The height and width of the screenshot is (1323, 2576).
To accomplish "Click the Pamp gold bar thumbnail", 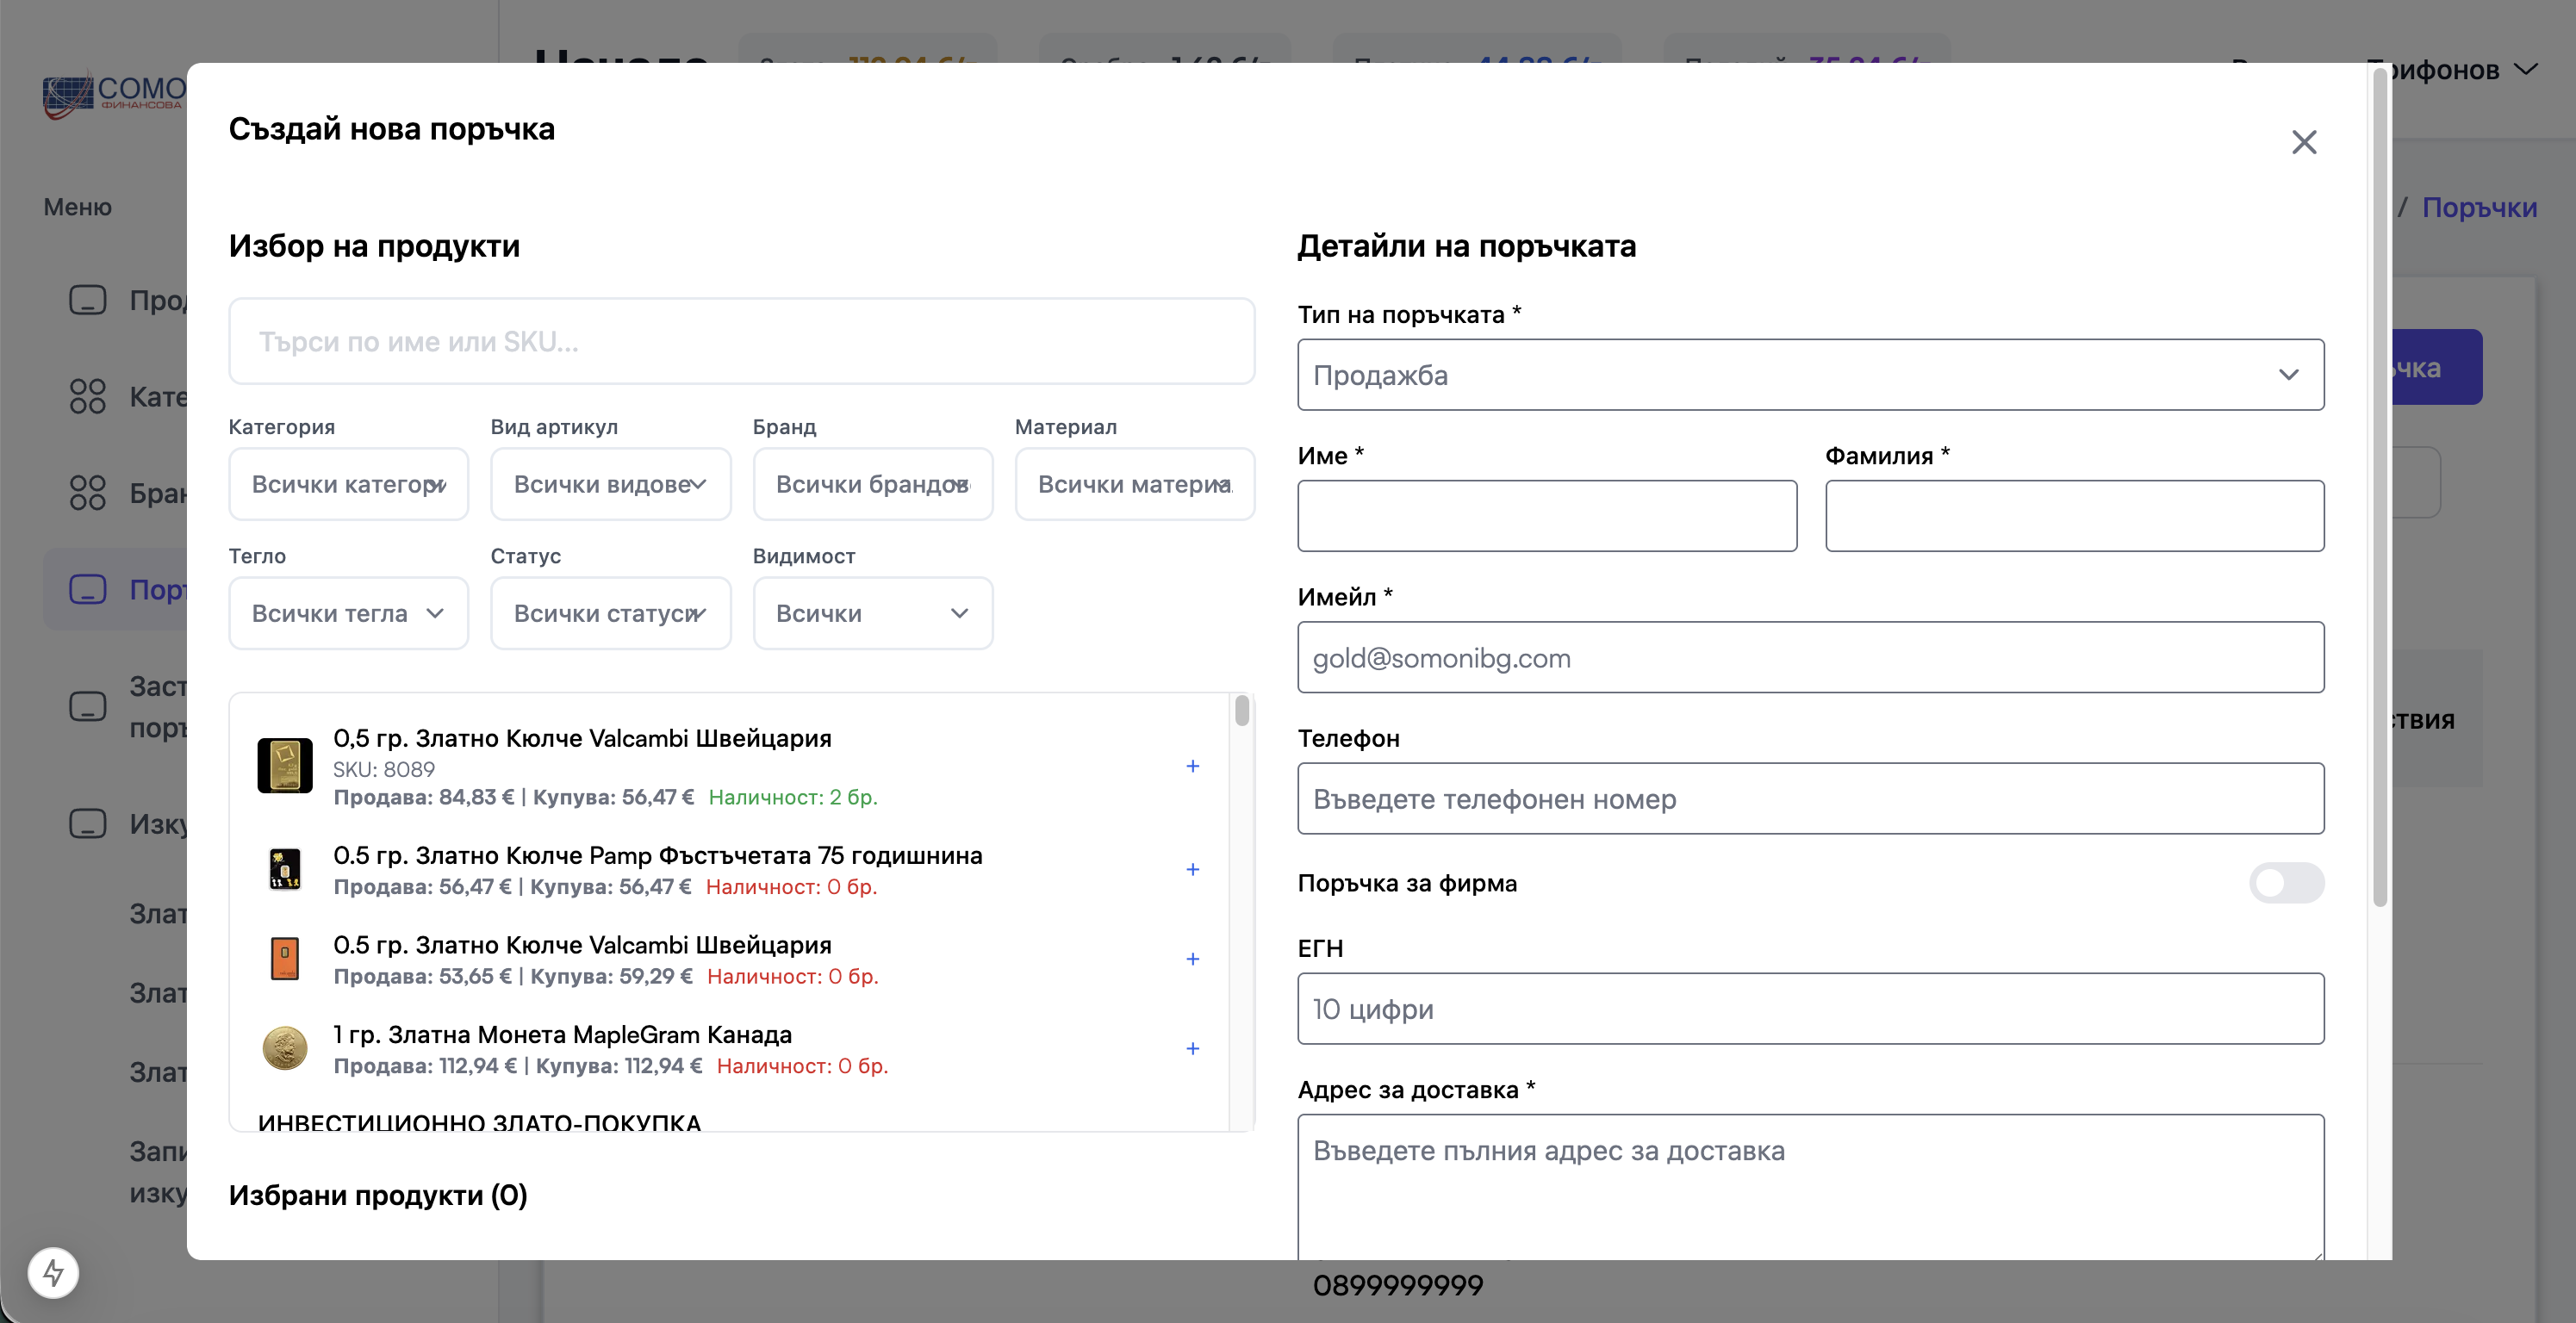I will pyautogui.click(x=285, y=870).
